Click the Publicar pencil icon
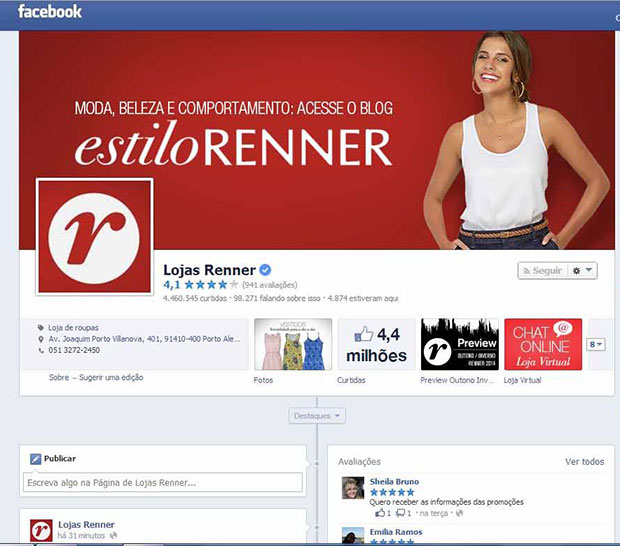620x546 pixels. tap(36, 459)
